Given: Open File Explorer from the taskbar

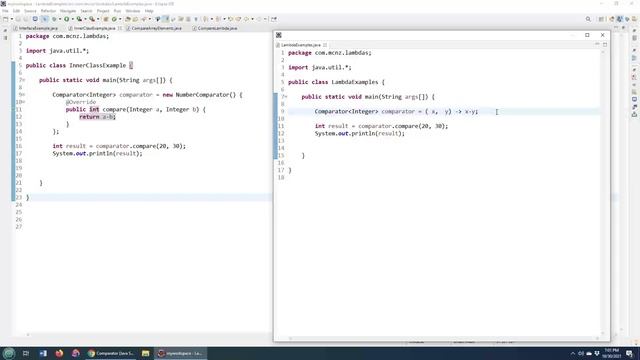Looking at the screenshot, I should 145,353.
